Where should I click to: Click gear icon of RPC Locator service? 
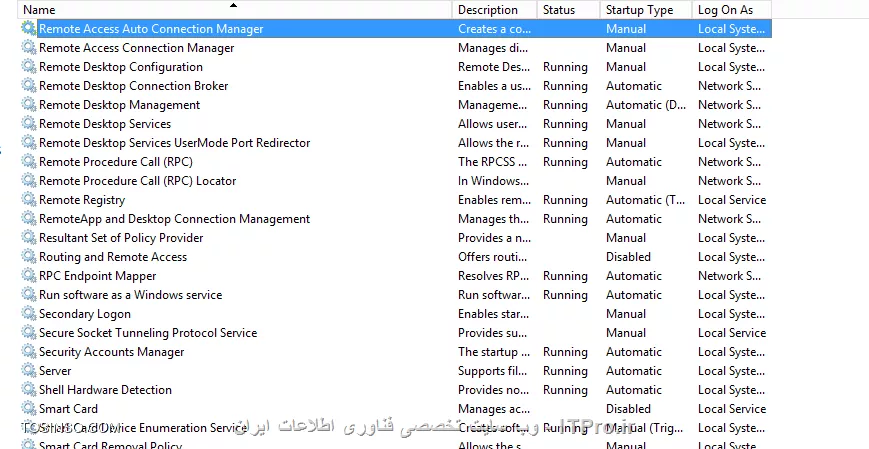(x=29, y=180)
